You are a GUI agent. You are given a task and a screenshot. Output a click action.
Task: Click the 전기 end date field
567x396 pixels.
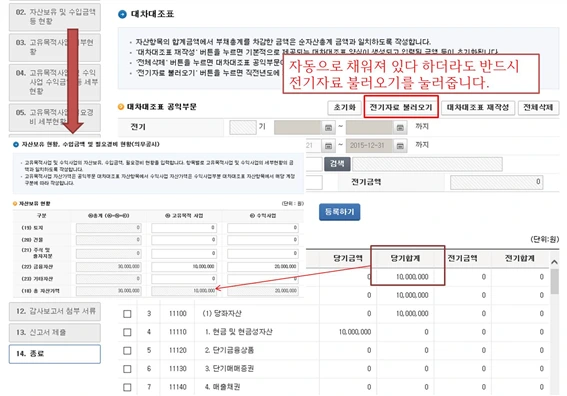click(370, 128)
